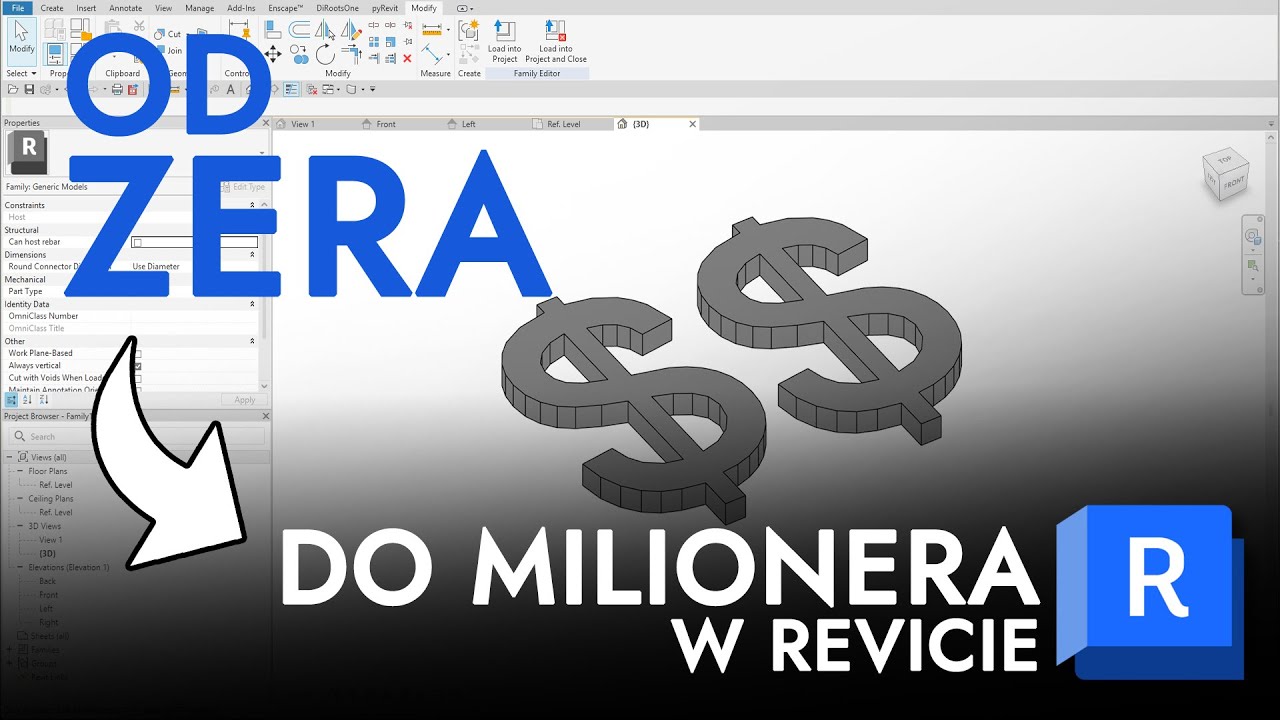Toggle the Can host rebar checkbox
Screen dimensions: 1280x720
point(137,242)
